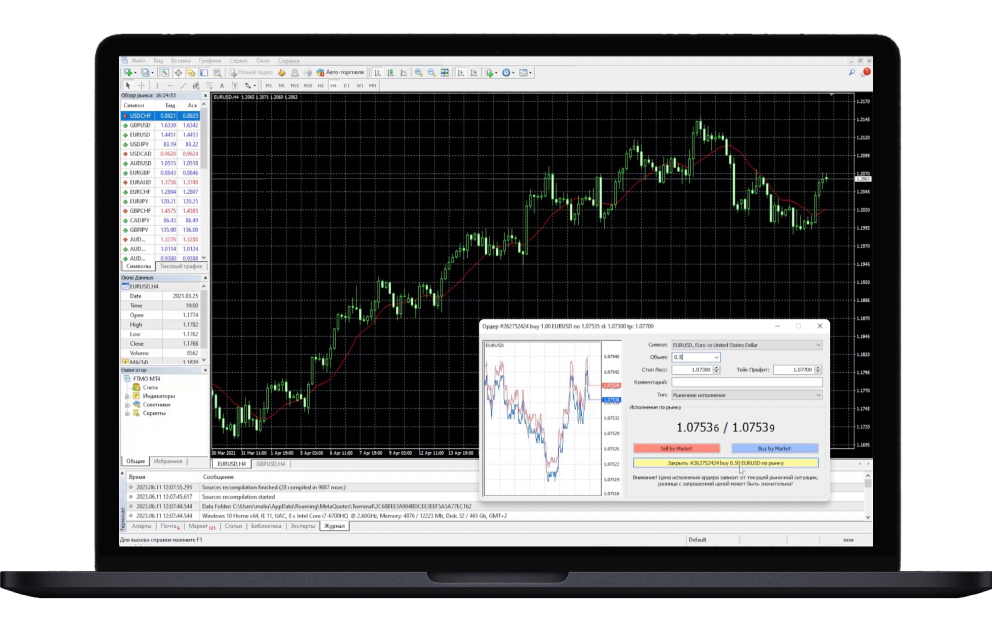The height and width of the screenshot is (631, 992).
Task: Switch timeframe to W1
Action: [359, 85]
